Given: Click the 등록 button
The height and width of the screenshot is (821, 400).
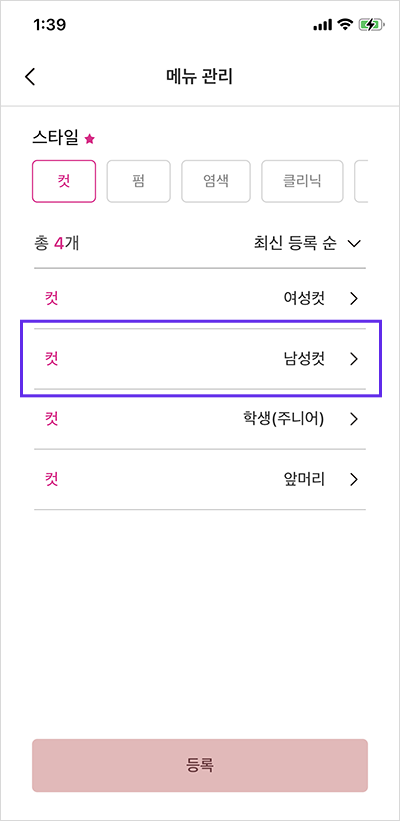Looking at the screenshot, I should [x=200, y=765].
